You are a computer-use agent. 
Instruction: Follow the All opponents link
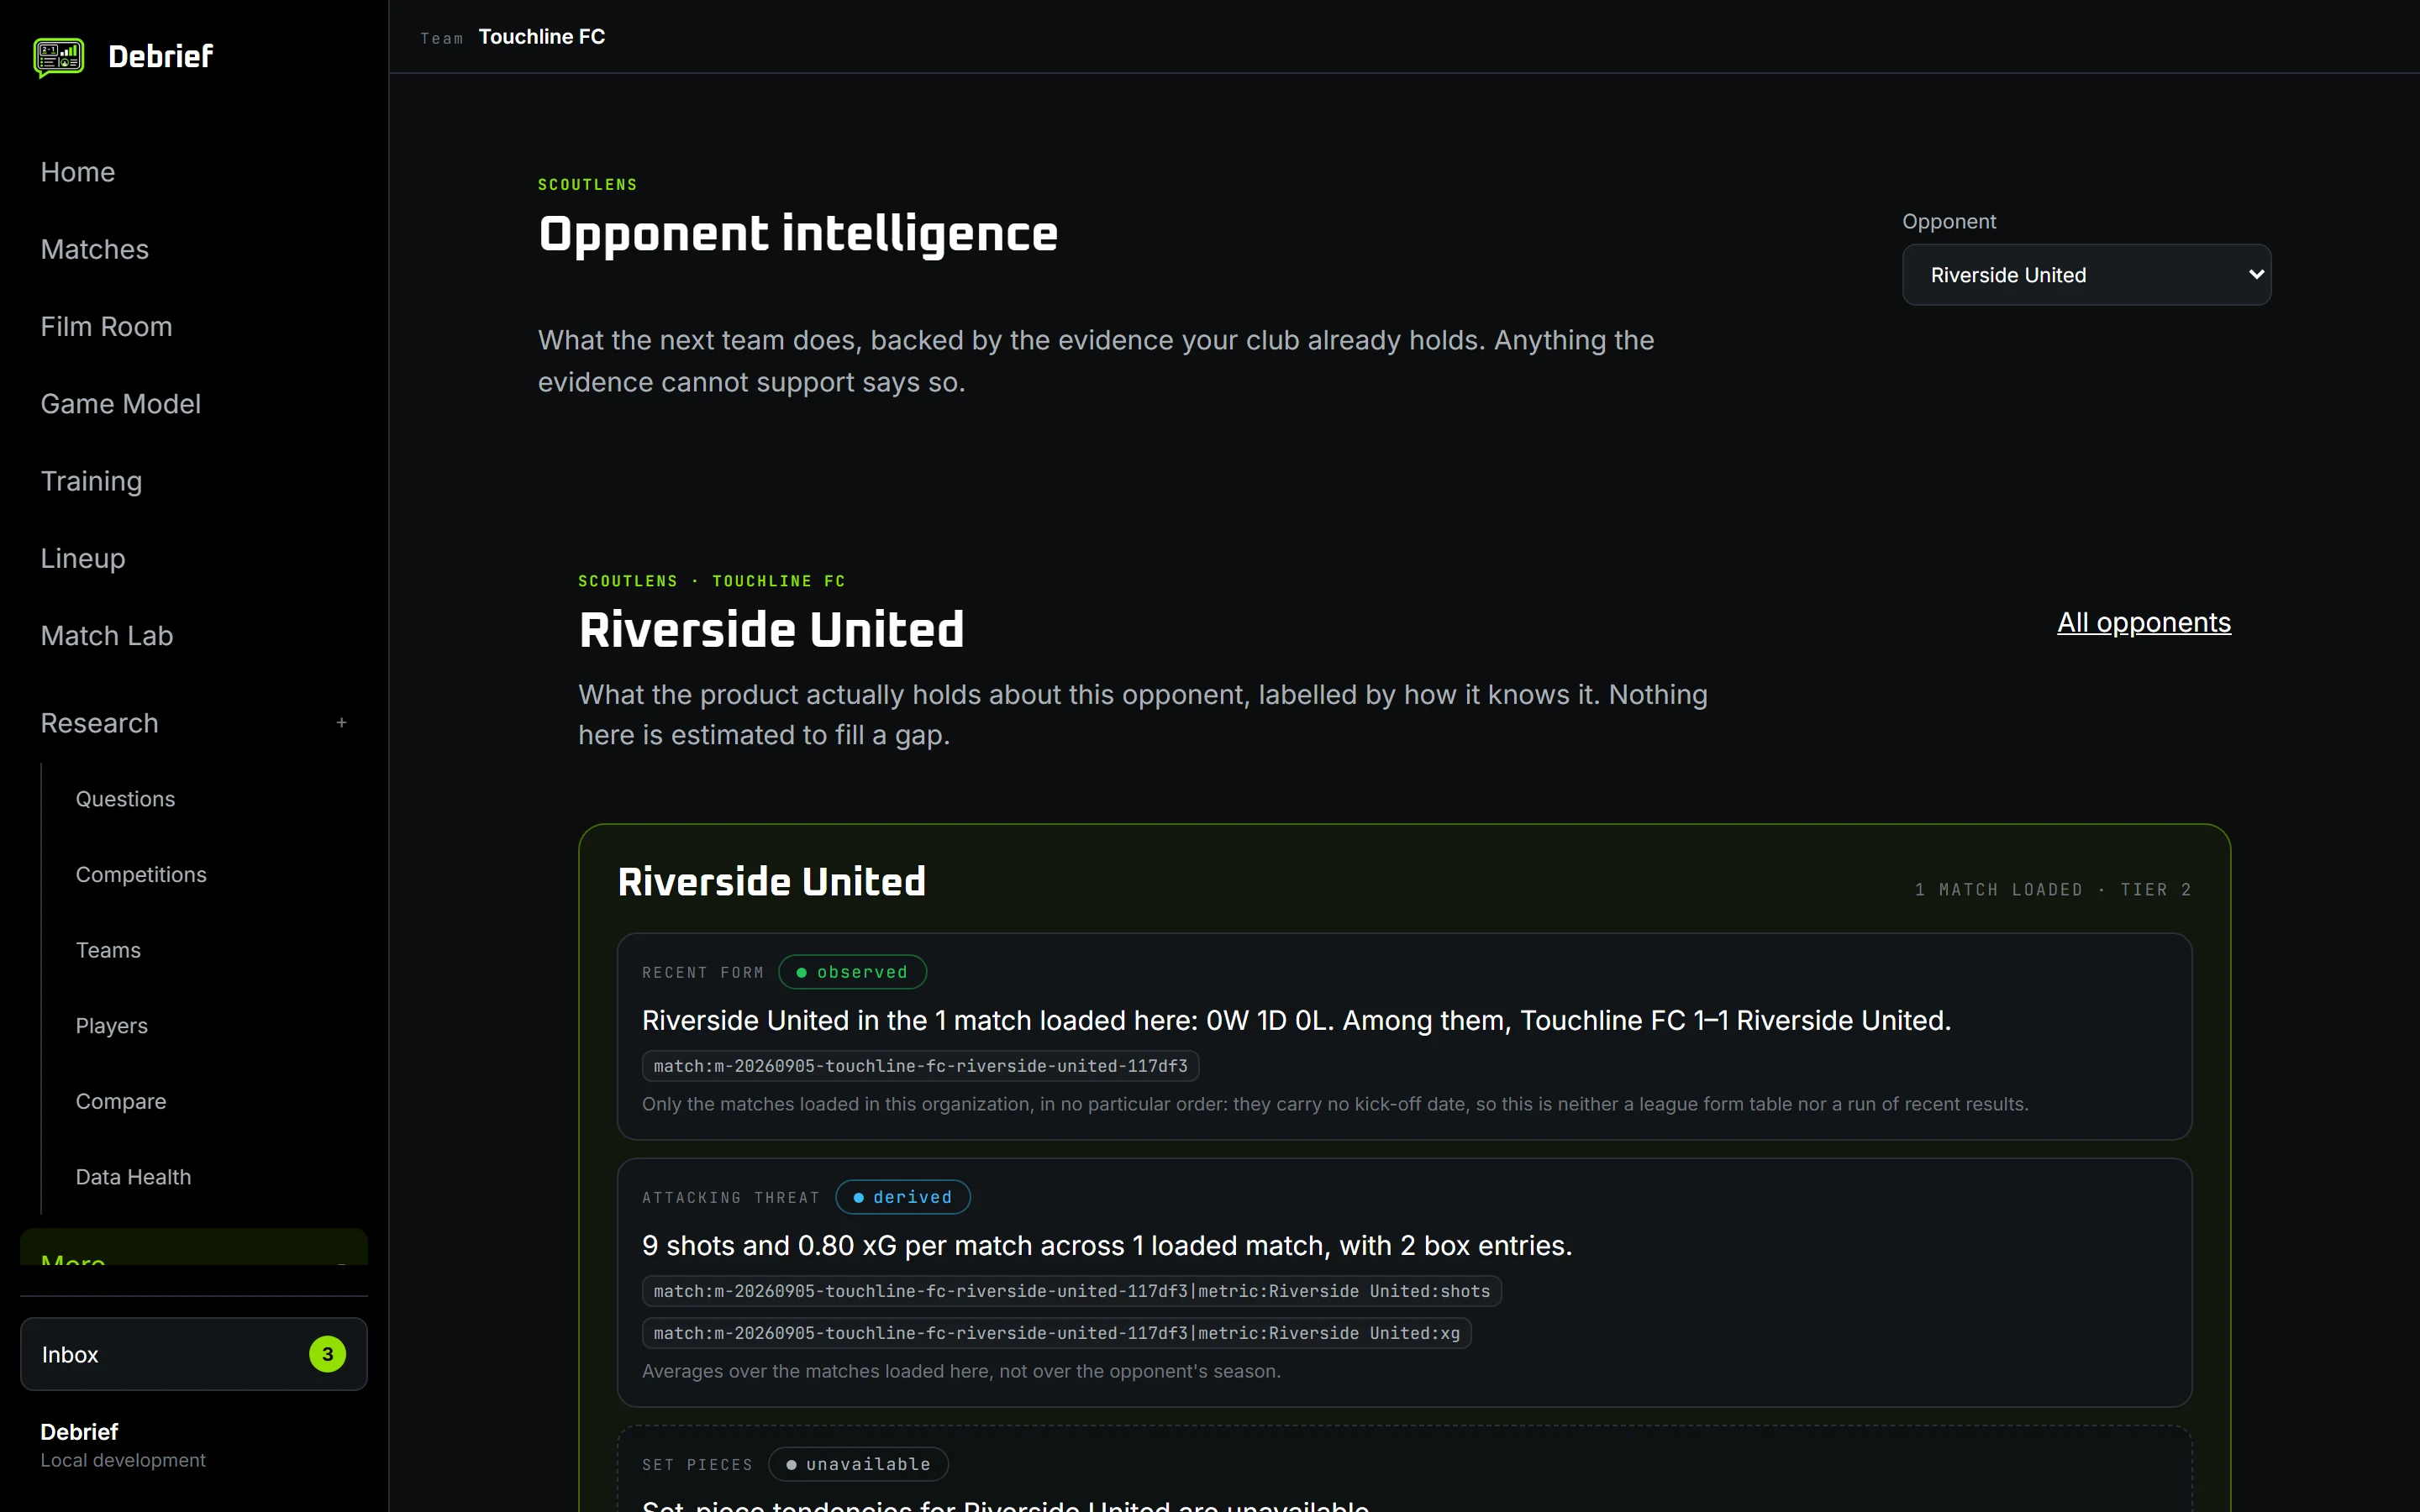point(2144,622)
